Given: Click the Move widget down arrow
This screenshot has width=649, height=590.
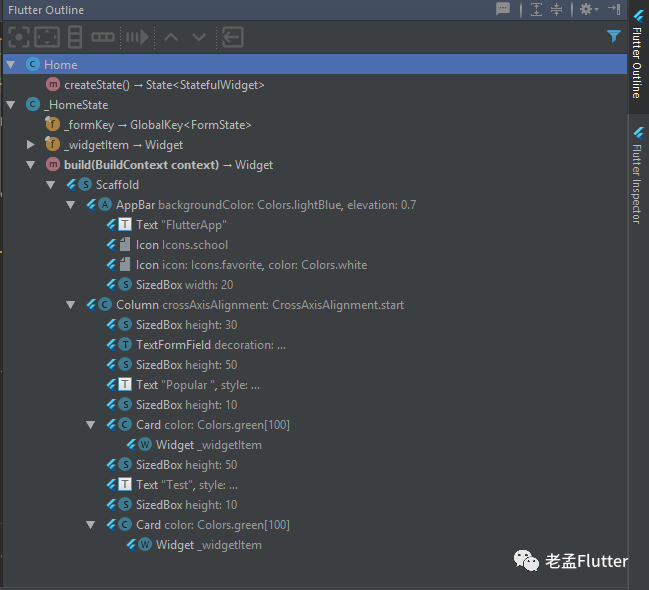Looking at the screenshot, I should pos(199,37).
